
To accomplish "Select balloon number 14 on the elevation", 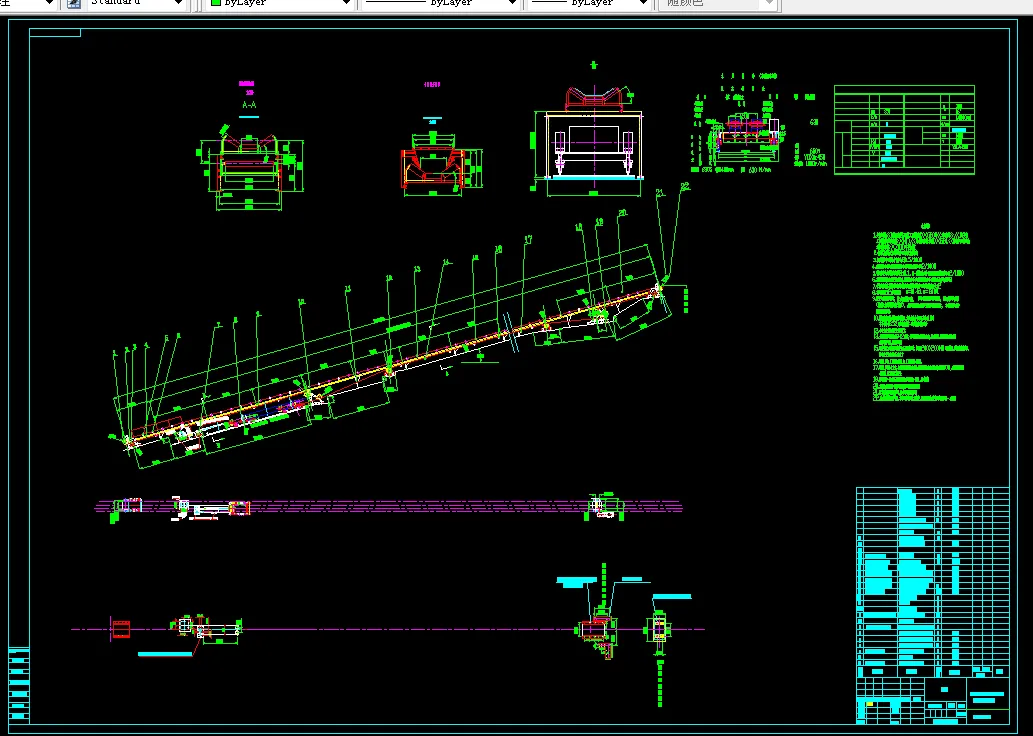I will (x=447, y=262).
